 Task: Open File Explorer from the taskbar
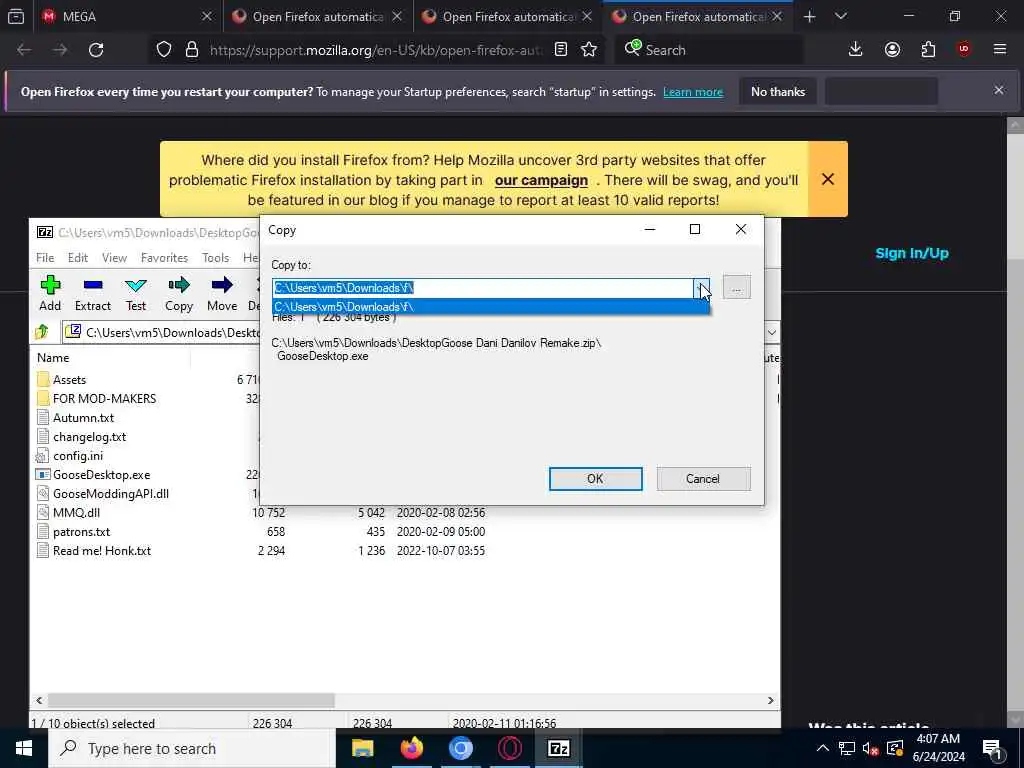(x=362, y=748)
